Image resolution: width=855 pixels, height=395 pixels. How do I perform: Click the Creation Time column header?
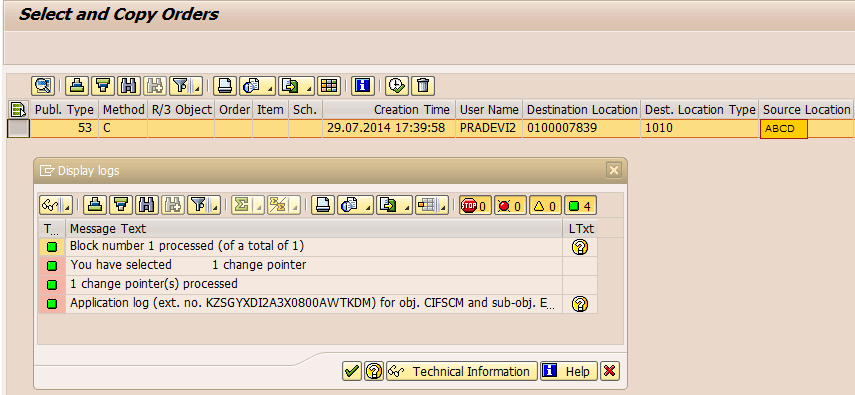(389, 110)
